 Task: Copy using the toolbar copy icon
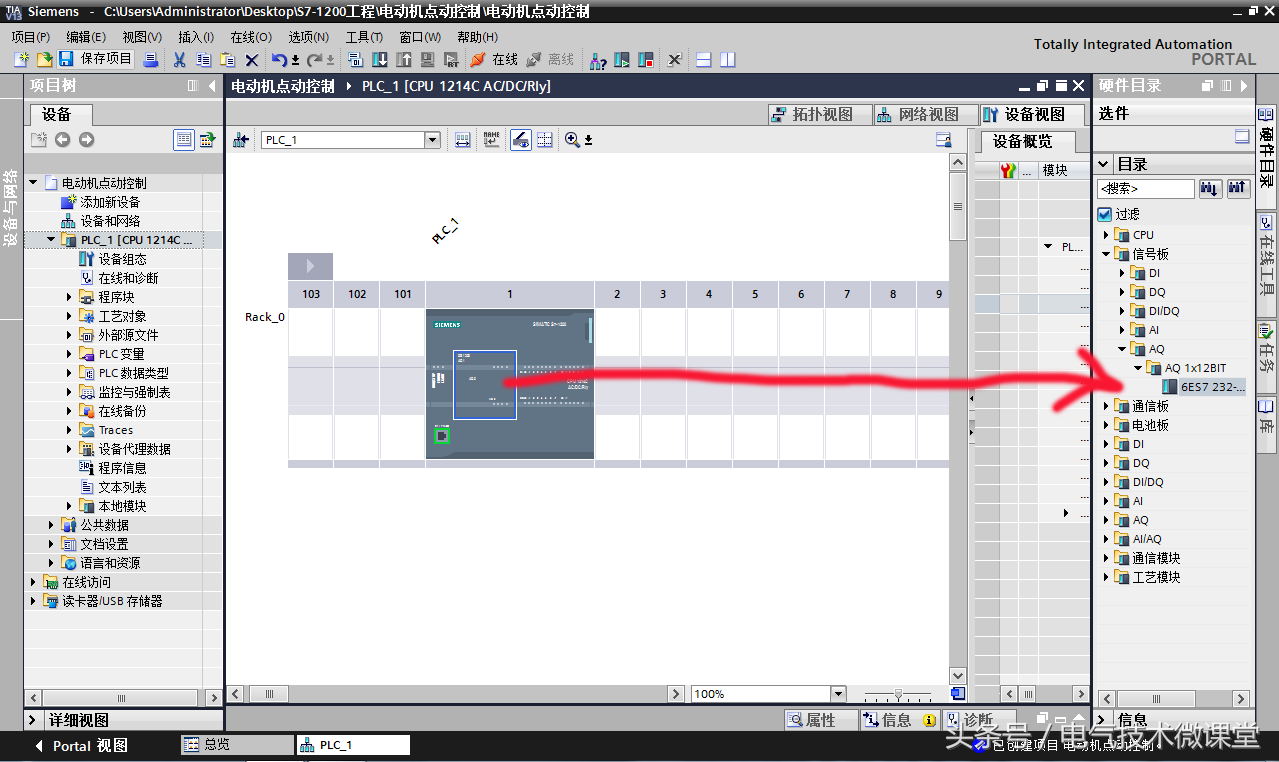coord(203,59)
